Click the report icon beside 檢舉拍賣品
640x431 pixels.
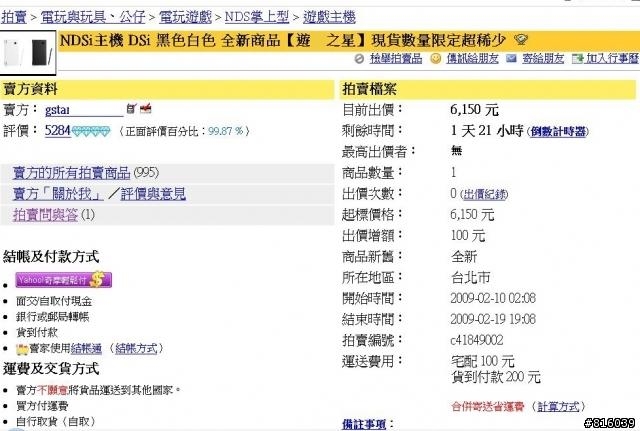(x=359, y=59)
